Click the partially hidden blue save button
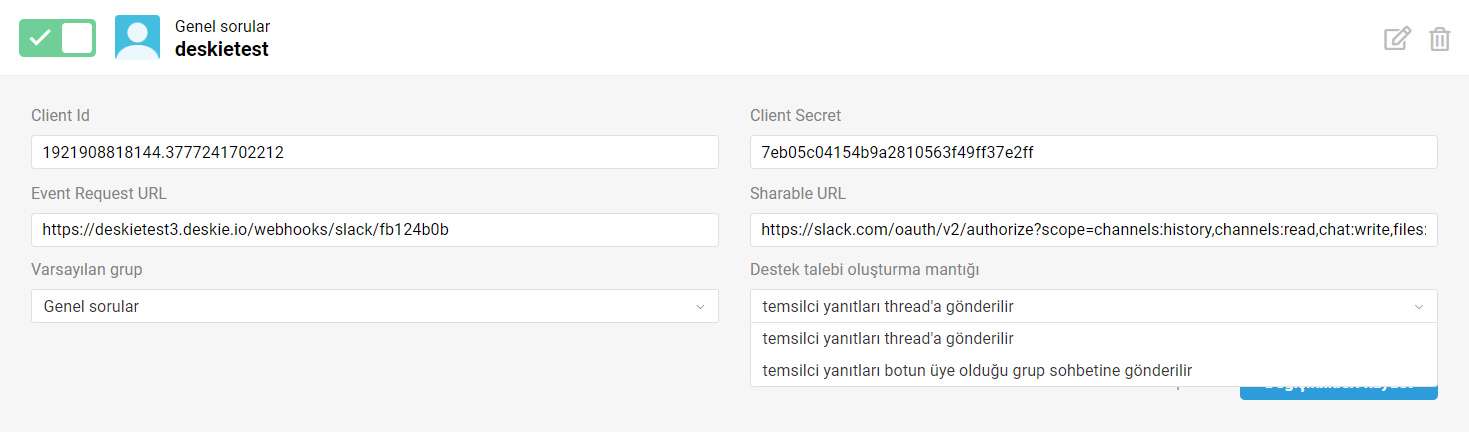Screen dimensions: 1469x432 click(x=1339, y=393)
